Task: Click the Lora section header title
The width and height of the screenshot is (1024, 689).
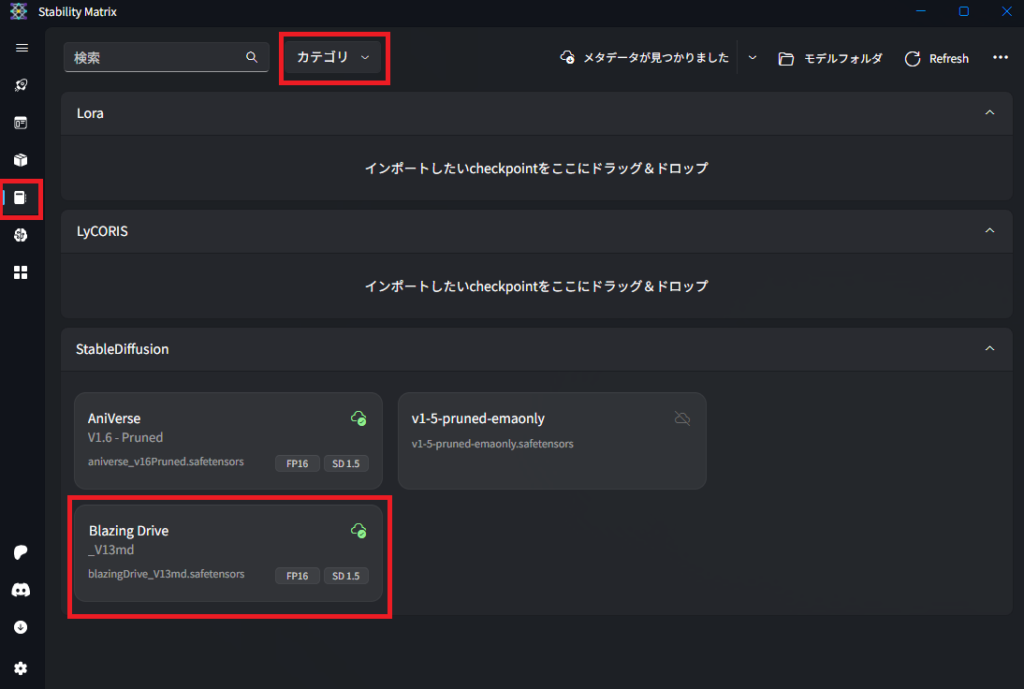Action: point(90,113)
